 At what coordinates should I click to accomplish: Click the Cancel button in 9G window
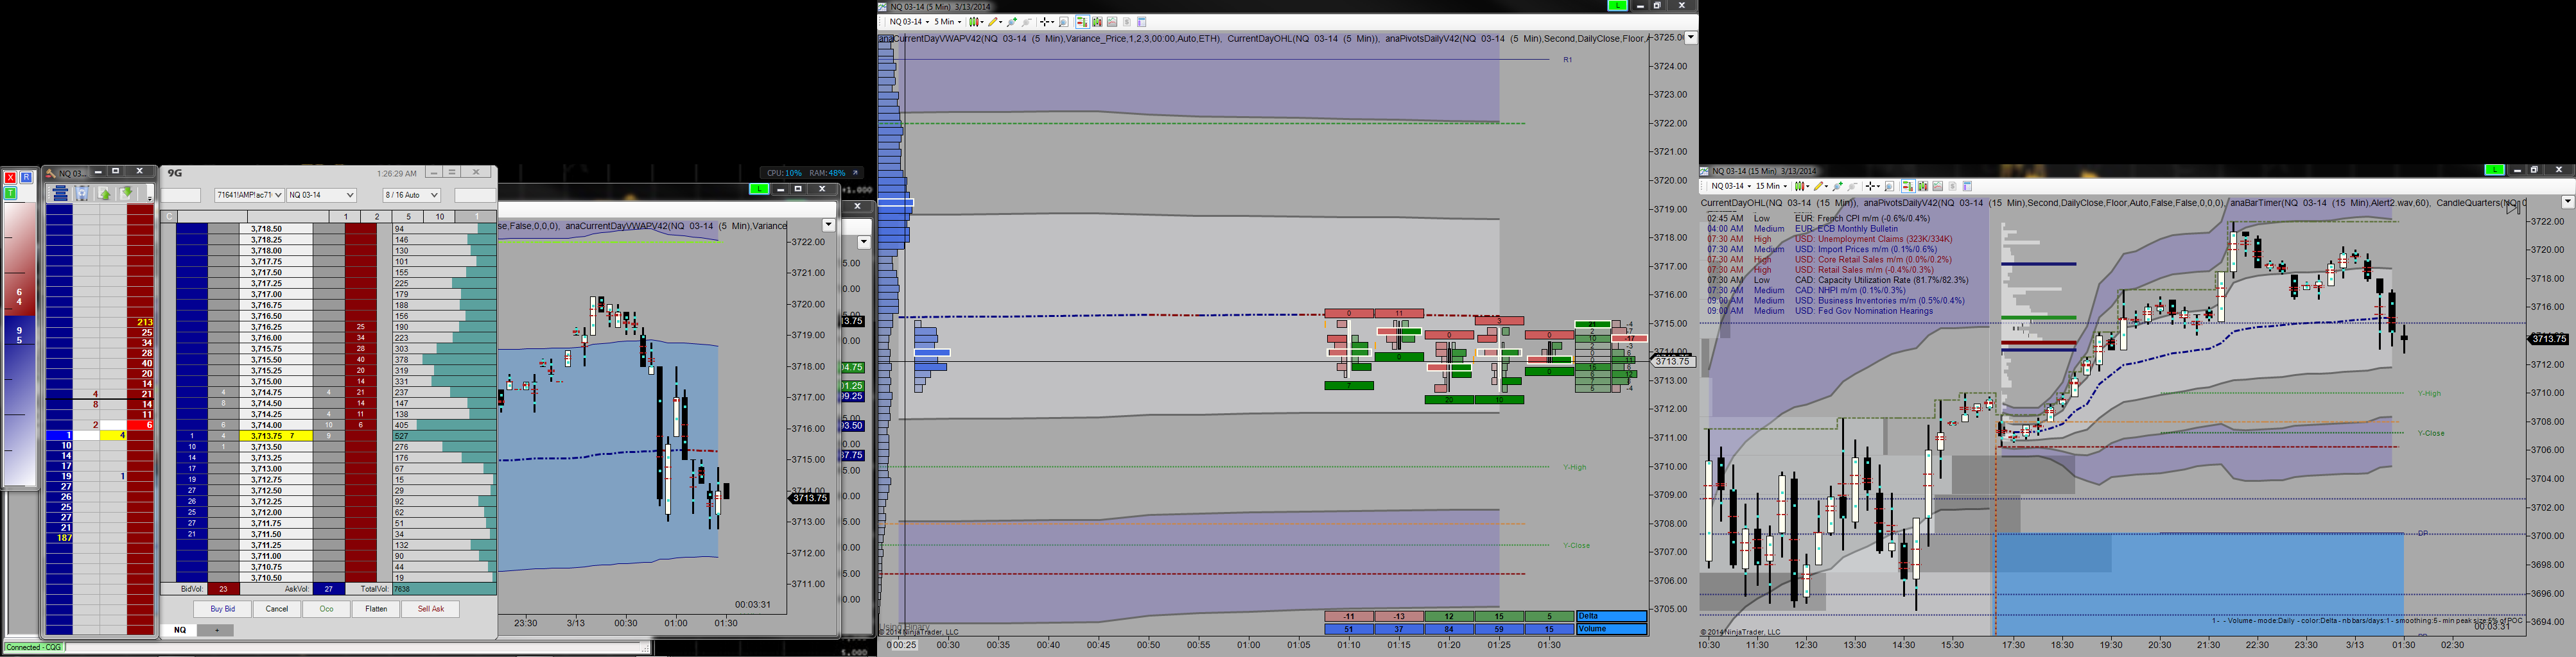coord(277,609)
